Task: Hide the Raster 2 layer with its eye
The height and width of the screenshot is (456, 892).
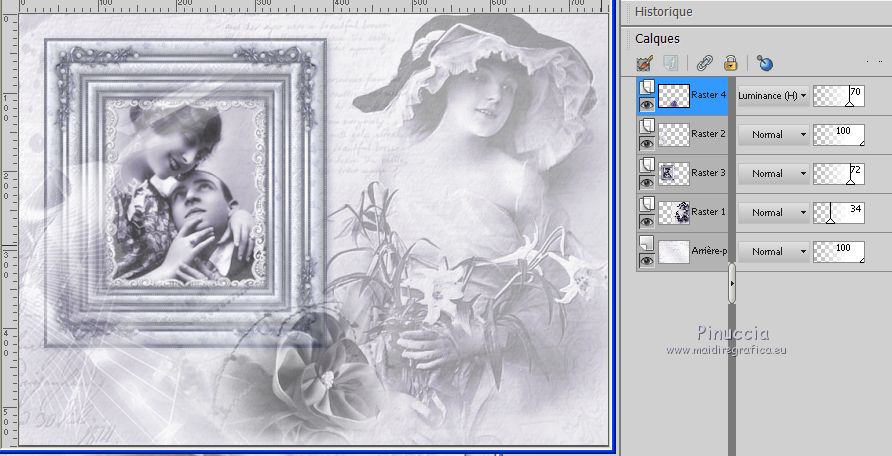Action: click(646, 144)
